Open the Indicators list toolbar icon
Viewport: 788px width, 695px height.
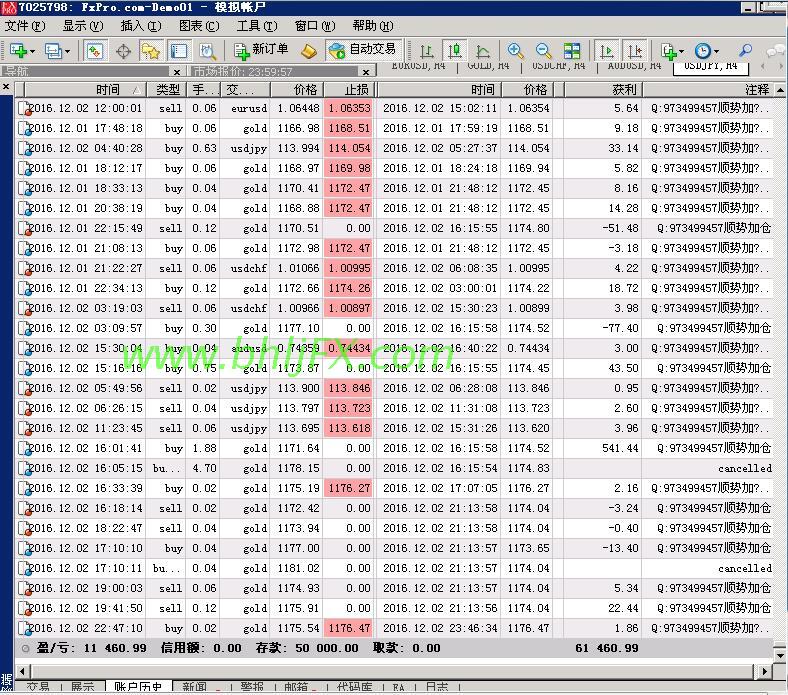(668, 51)
